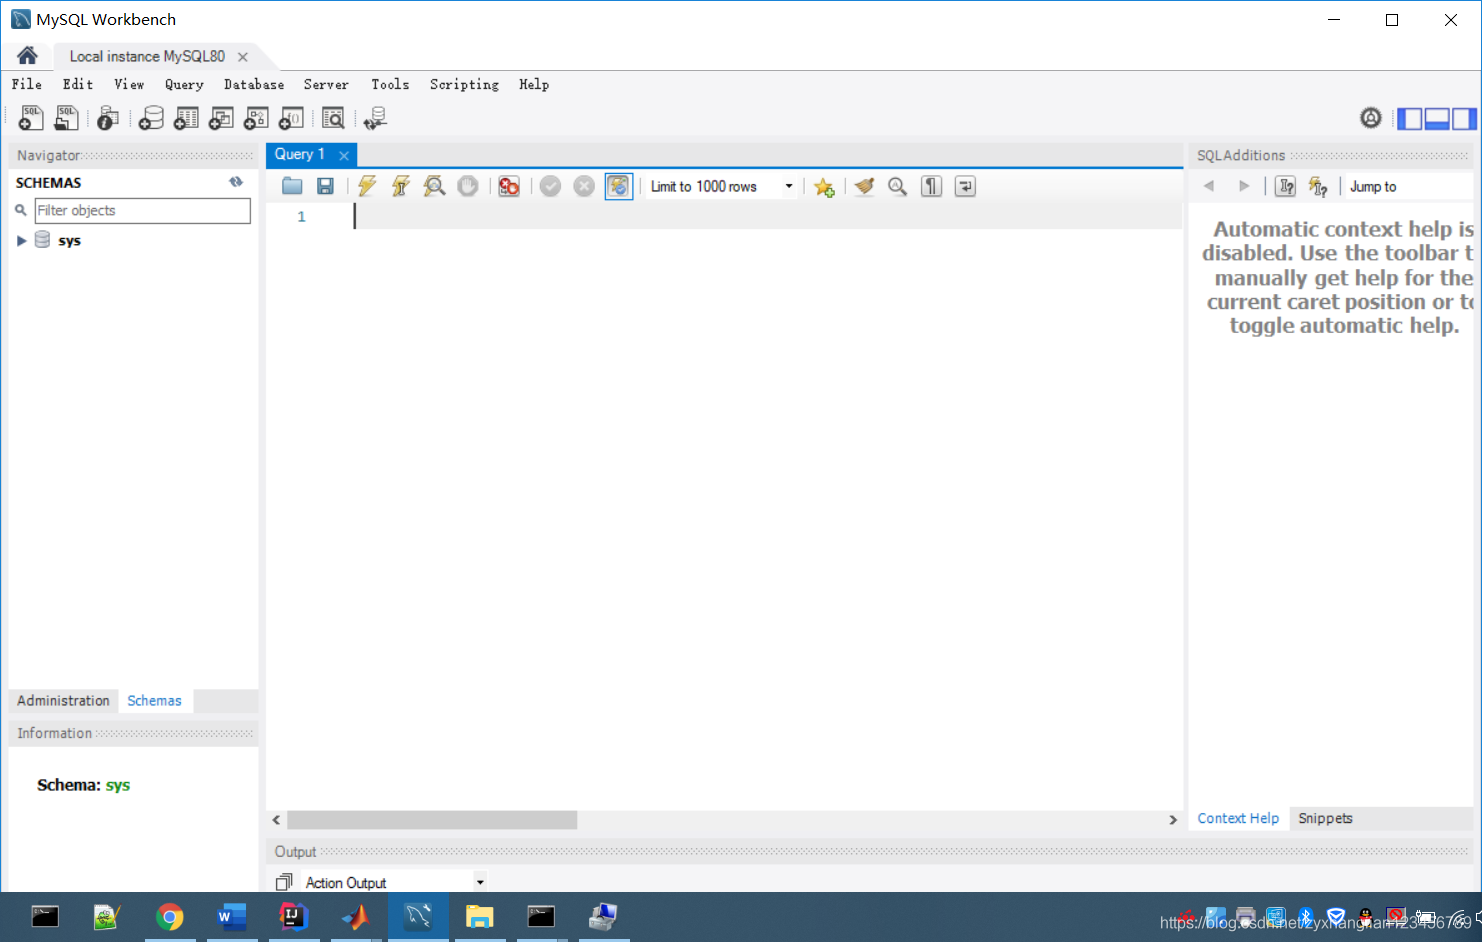
Task: Execute statement under cursor icon
Action: click(401, 186)
